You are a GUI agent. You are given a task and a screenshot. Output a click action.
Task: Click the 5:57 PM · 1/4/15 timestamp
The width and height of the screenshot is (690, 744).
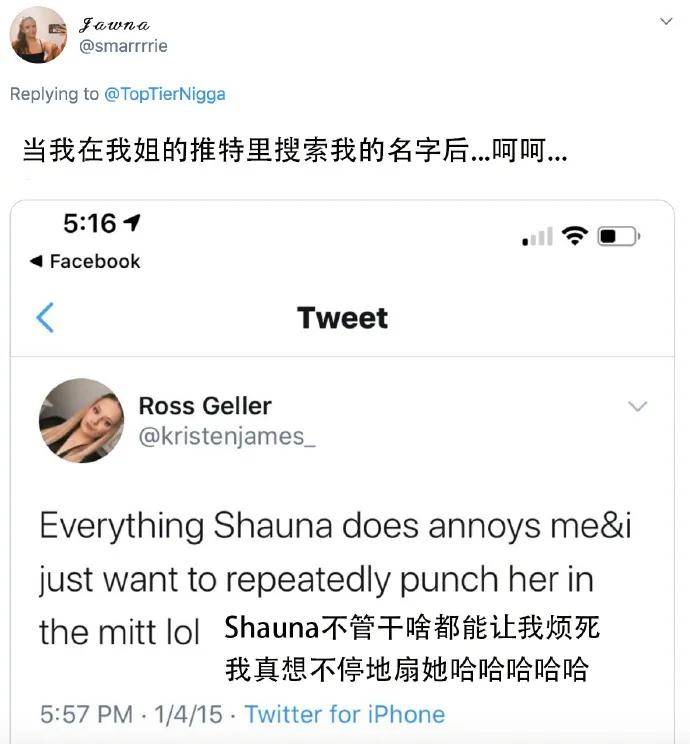point(131,714)
